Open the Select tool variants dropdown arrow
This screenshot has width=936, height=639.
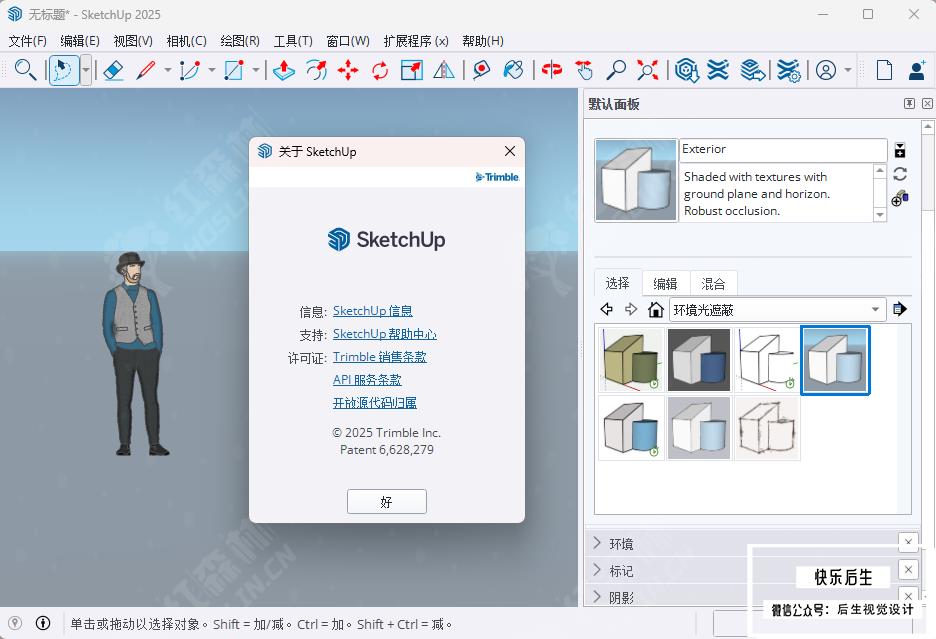pos(86,70)
